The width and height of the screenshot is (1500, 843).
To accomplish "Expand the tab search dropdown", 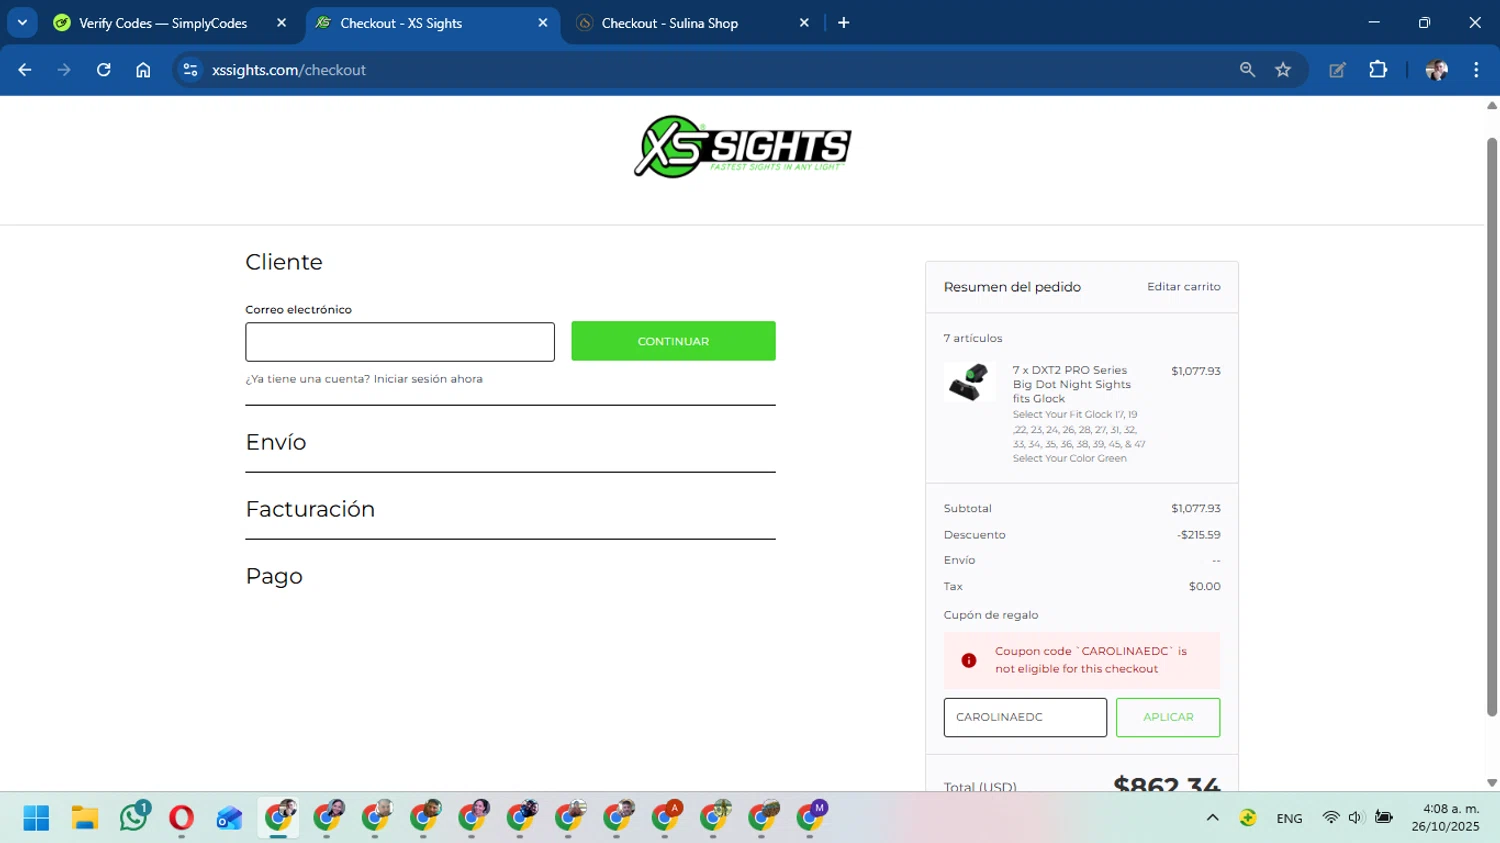I will coord(22,23).
